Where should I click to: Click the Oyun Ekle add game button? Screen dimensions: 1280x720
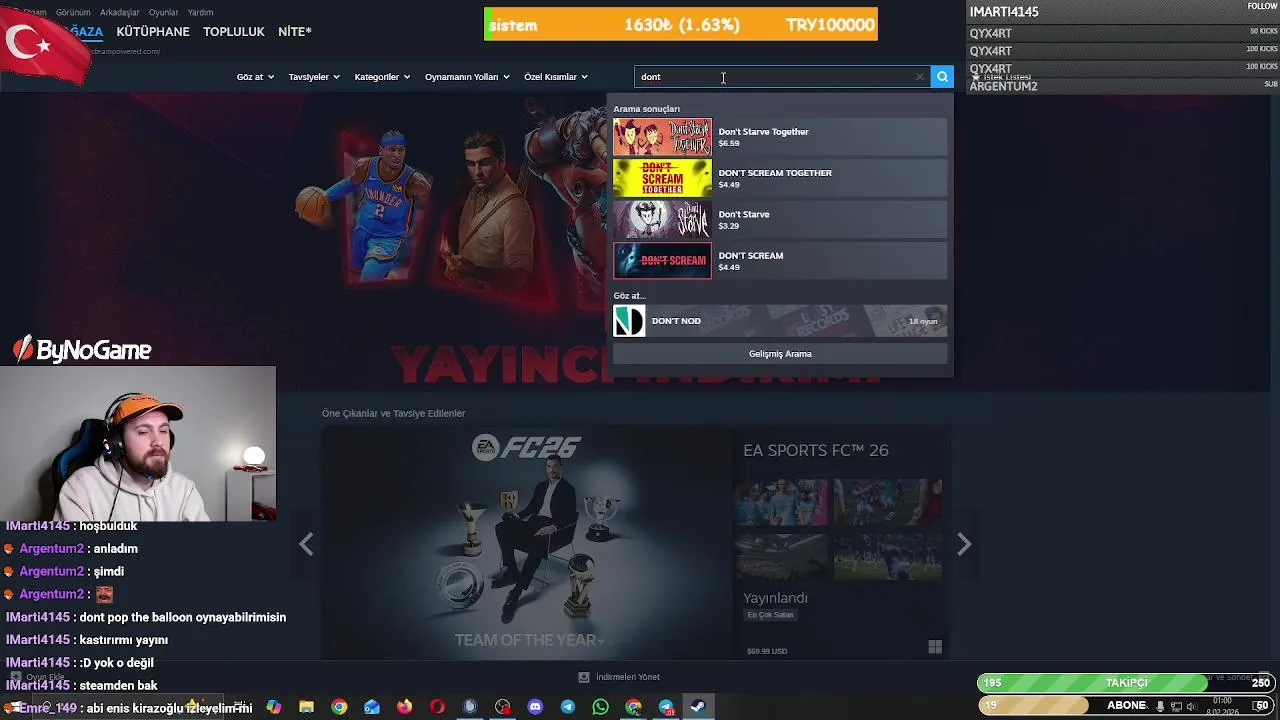tap(38, 677)
